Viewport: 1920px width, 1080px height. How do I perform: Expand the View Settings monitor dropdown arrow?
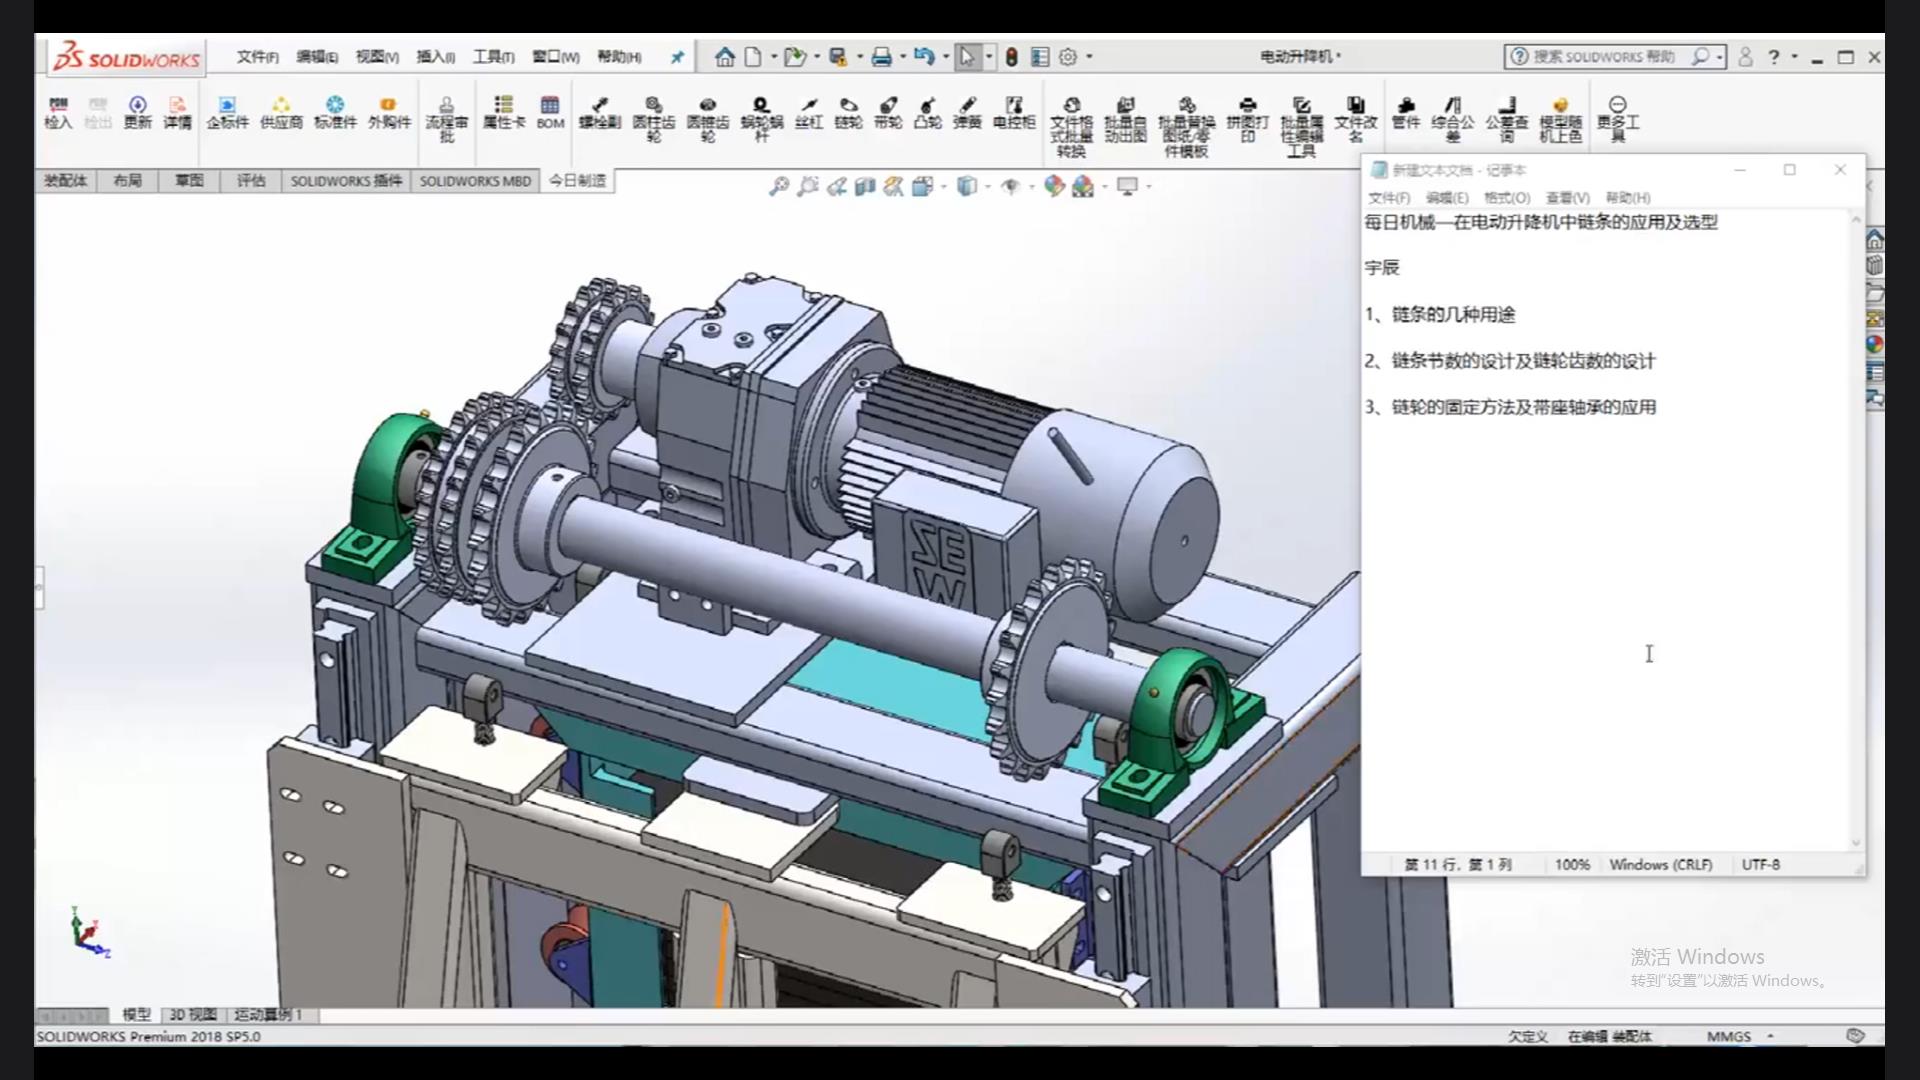coord(1149,186)
